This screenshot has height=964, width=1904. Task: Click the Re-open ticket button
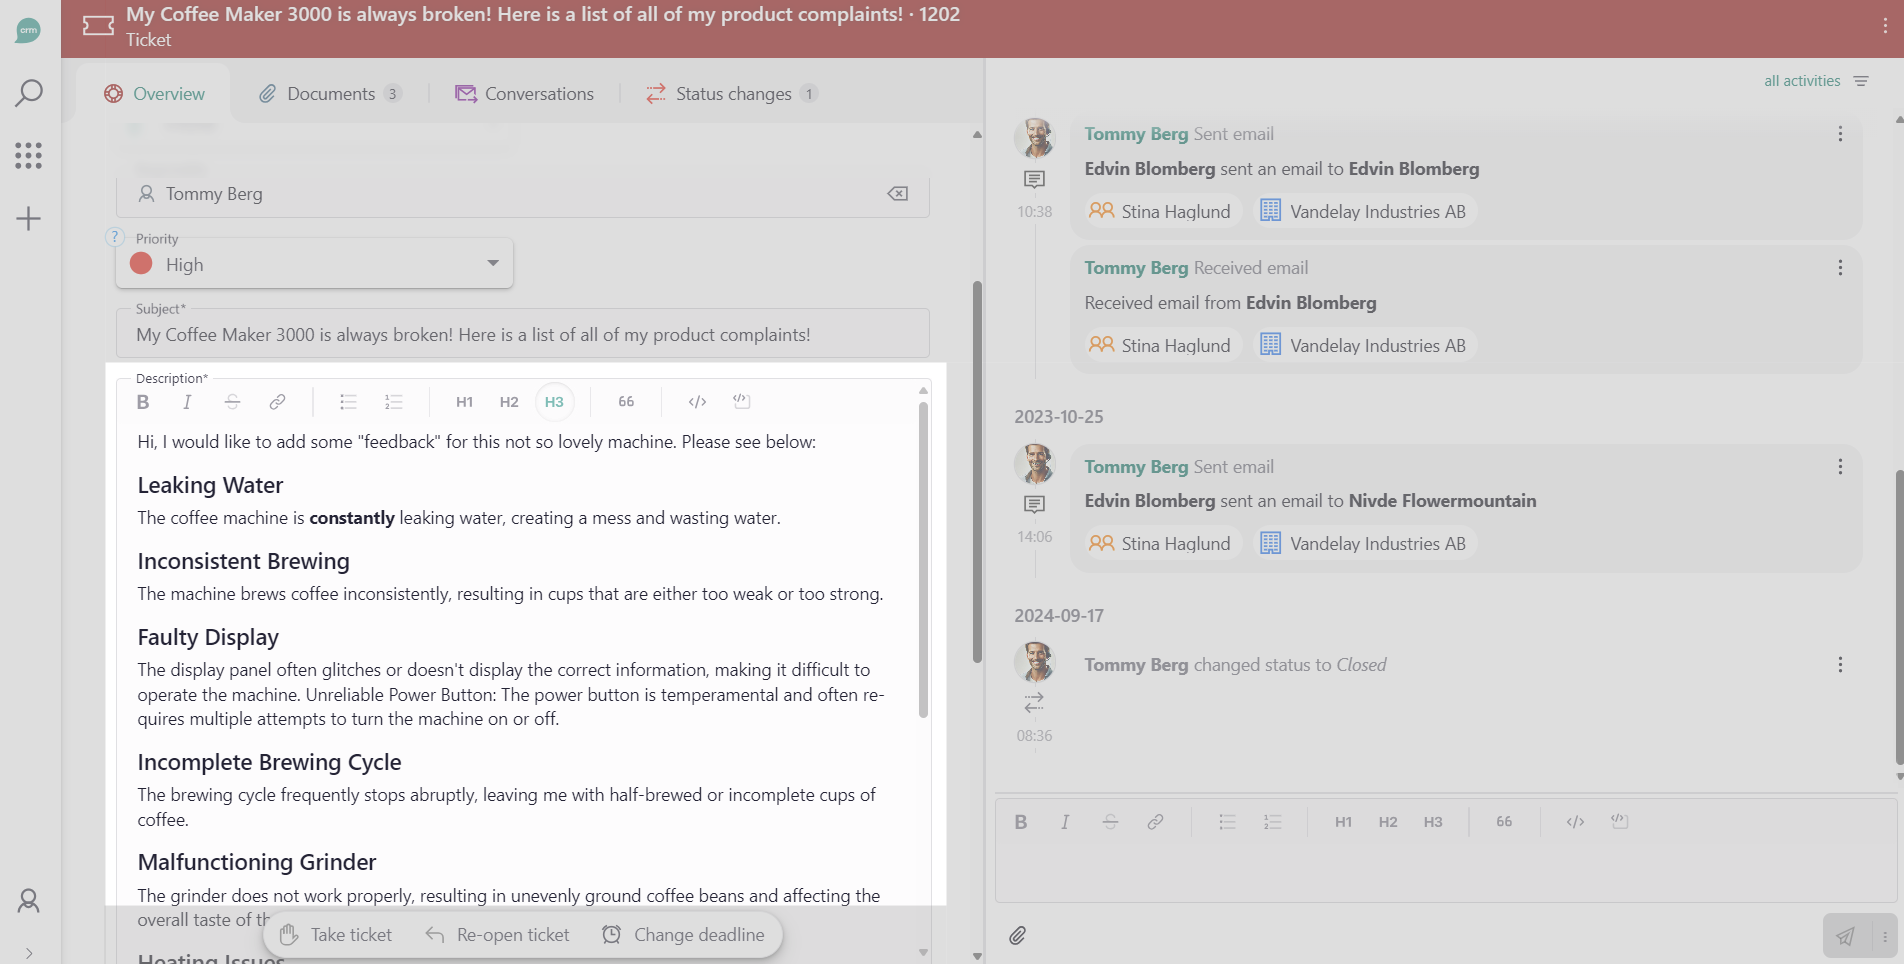[497, 935]
